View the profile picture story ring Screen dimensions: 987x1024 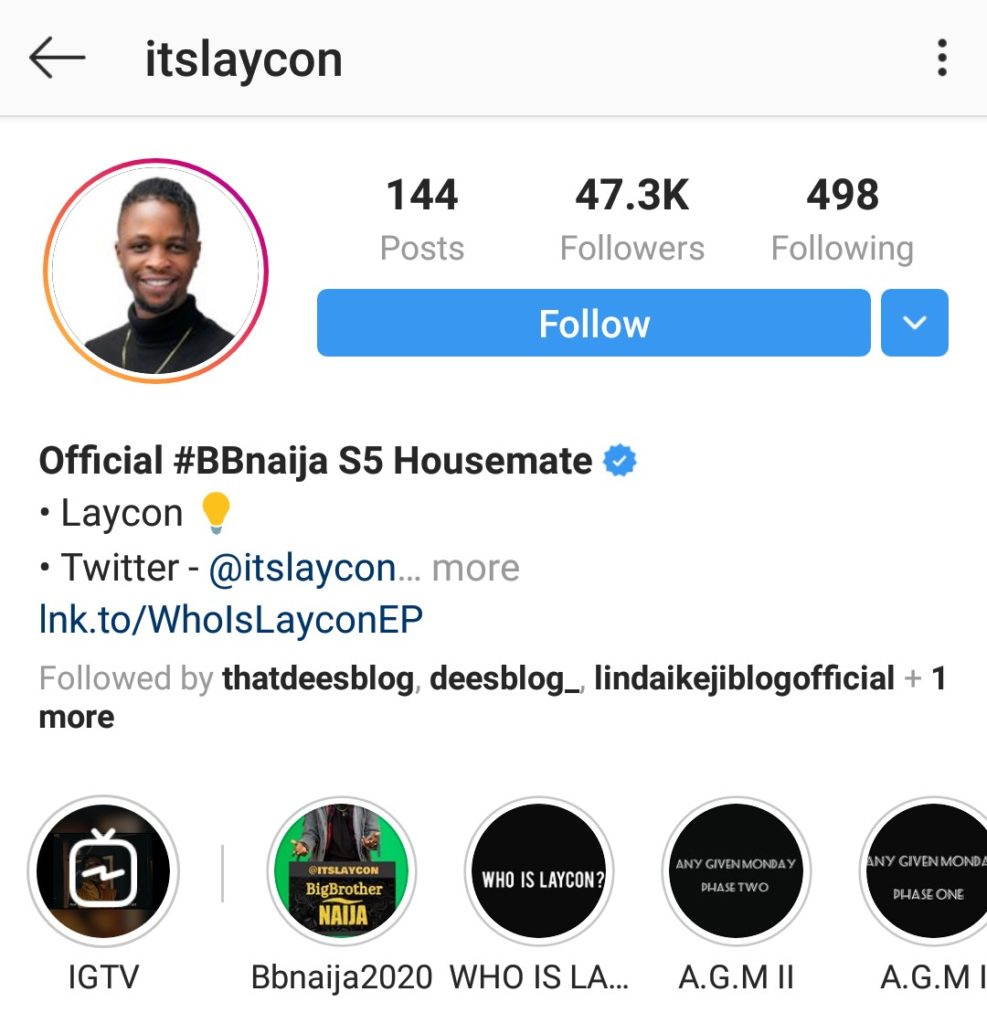click(x=156, y=270)
